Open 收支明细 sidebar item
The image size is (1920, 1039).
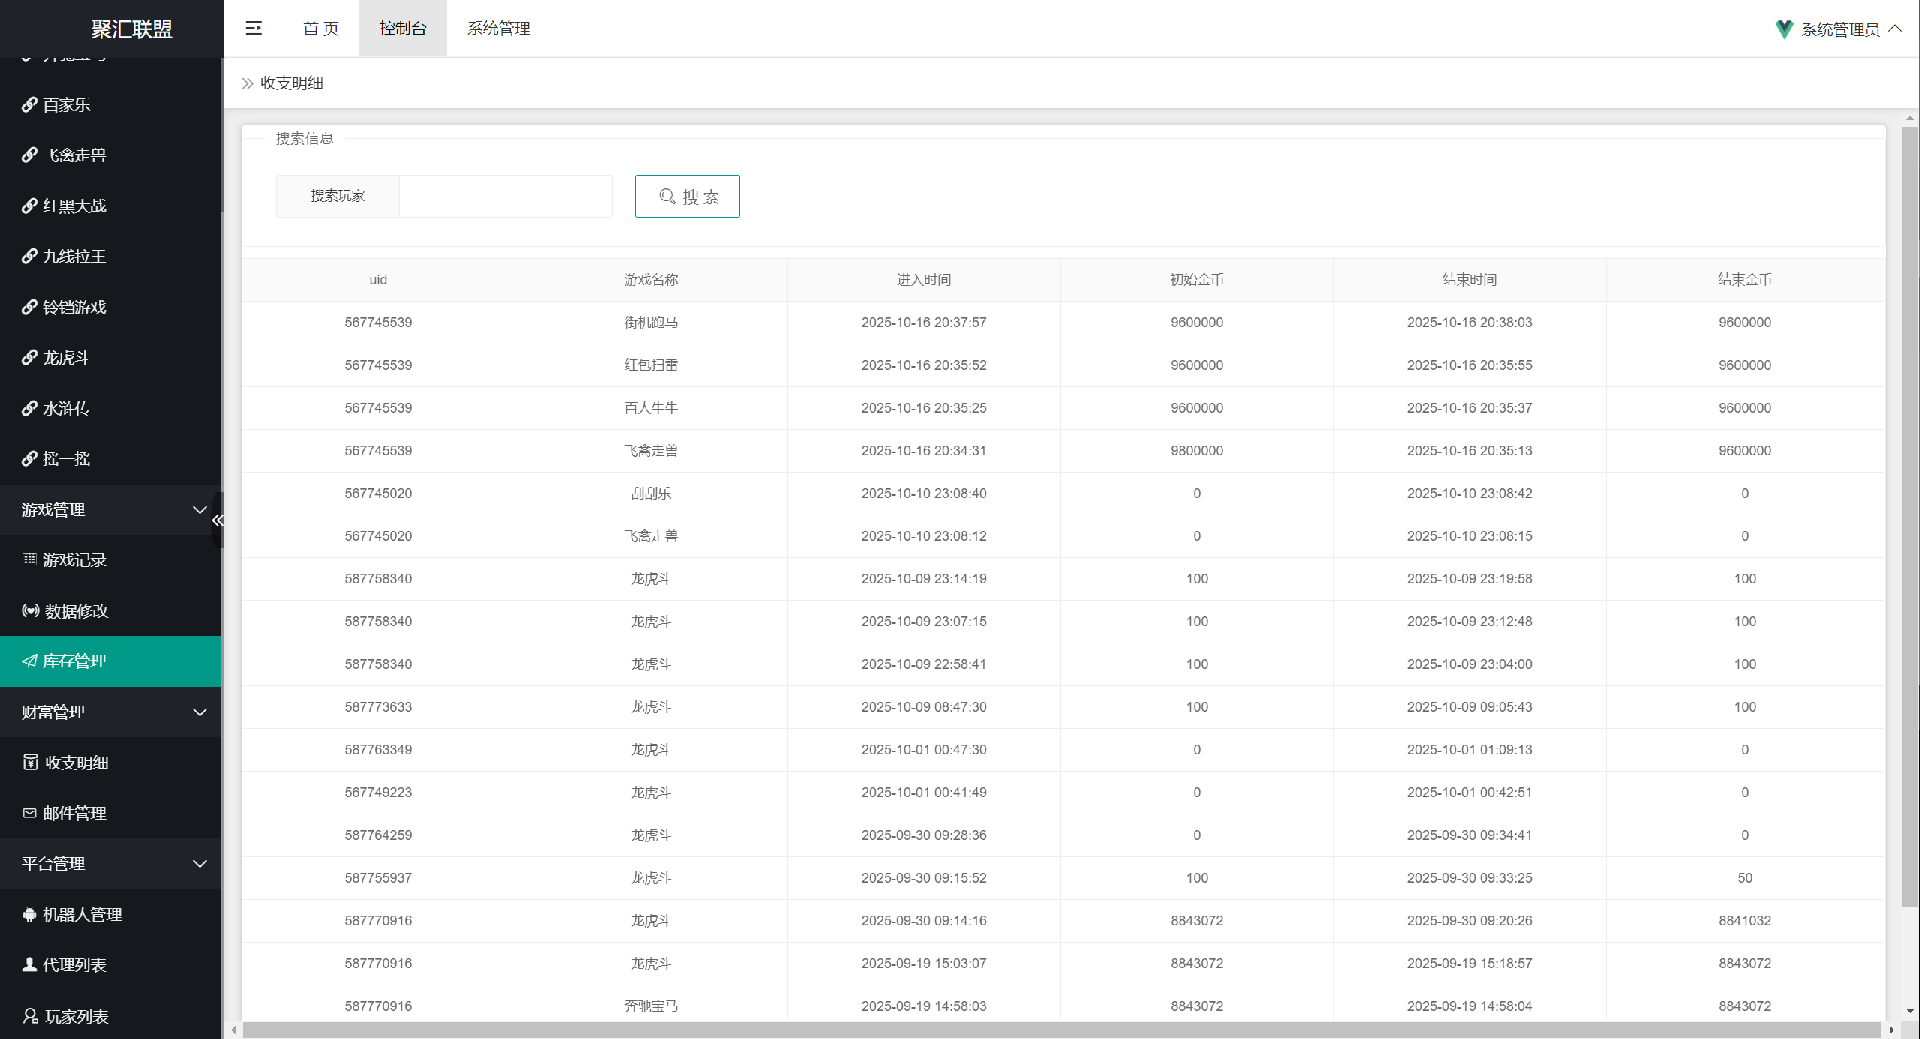coord(76,763)
